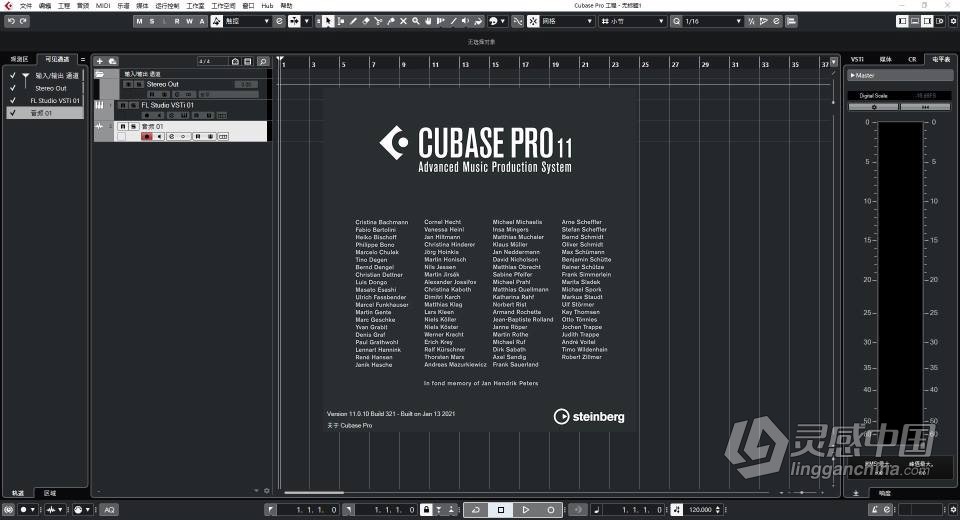Click the steinberg logo in the about box

point(589,416)
